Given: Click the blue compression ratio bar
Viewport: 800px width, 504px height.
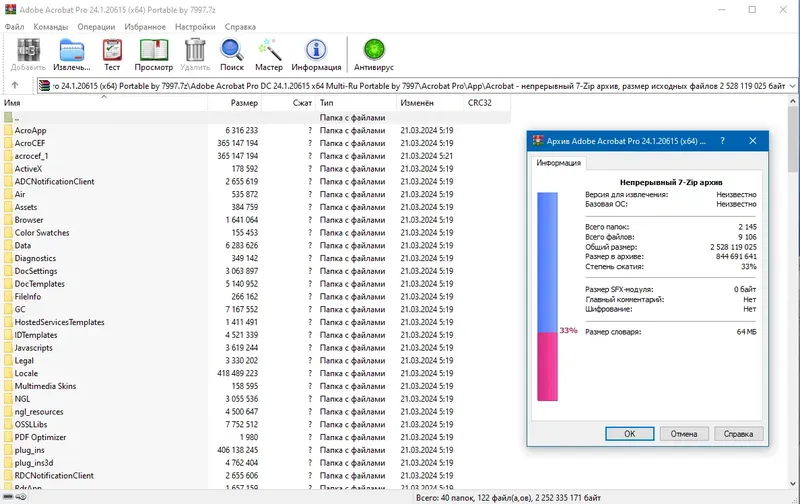Looking at the screenshot, I should point(547,262).
